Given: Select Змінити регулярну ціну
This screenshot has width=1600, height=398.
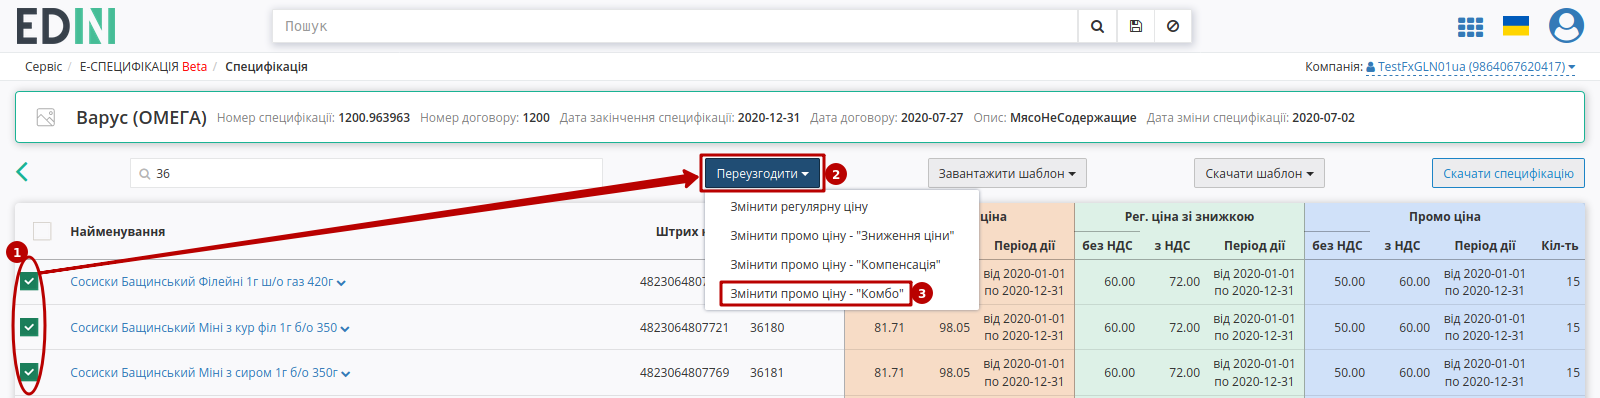Looking at the screenshot, I should pos(799,207).
